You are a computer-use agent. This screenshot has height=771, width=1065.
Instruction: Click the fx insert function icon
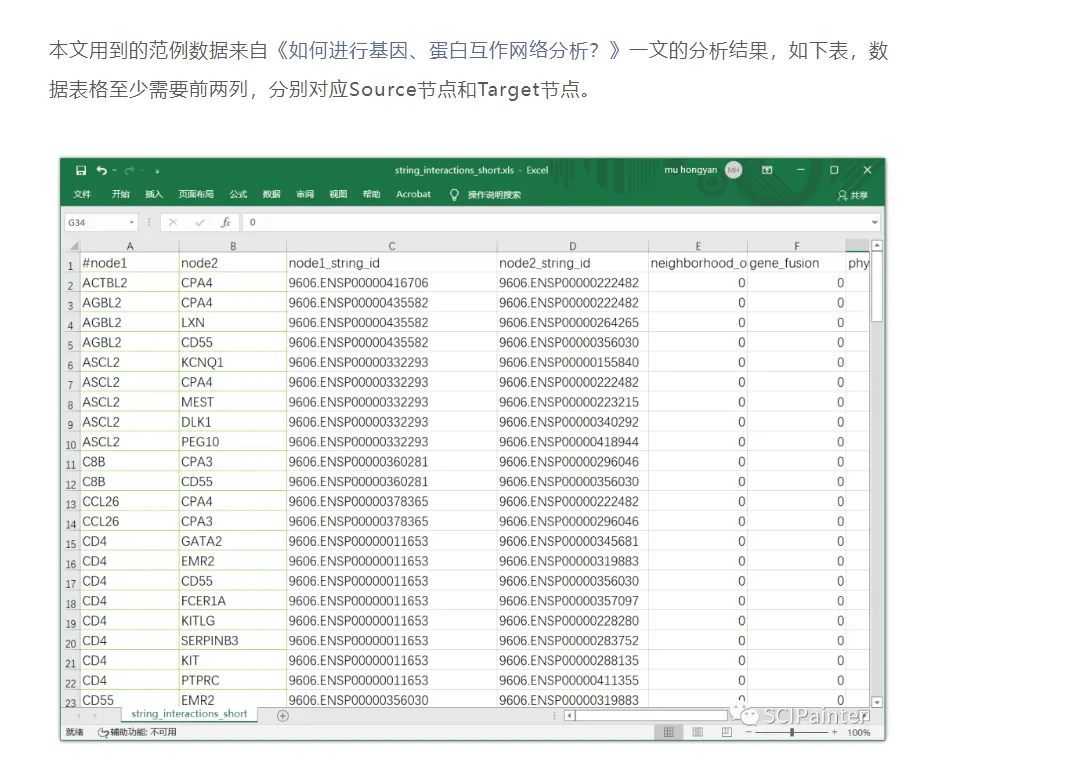click(x=225, y=222)
